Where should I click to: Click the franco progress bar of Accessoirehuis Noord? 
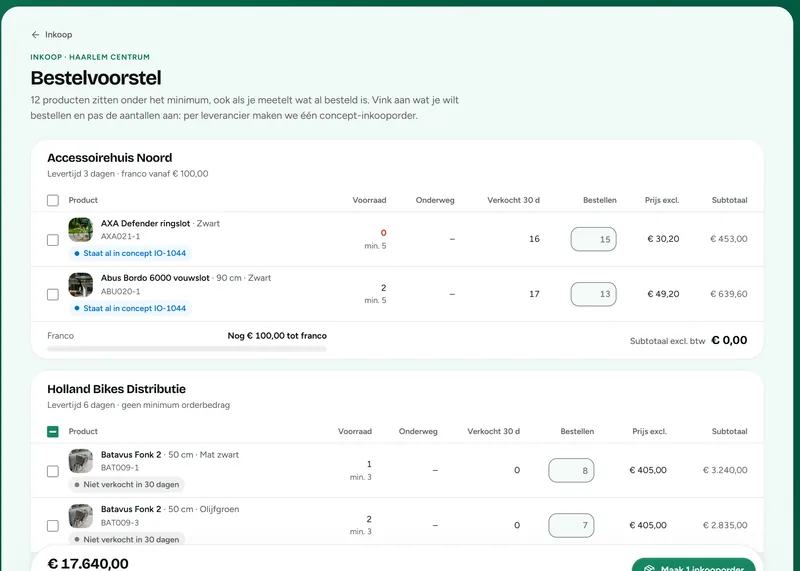[x=187, y=349]
